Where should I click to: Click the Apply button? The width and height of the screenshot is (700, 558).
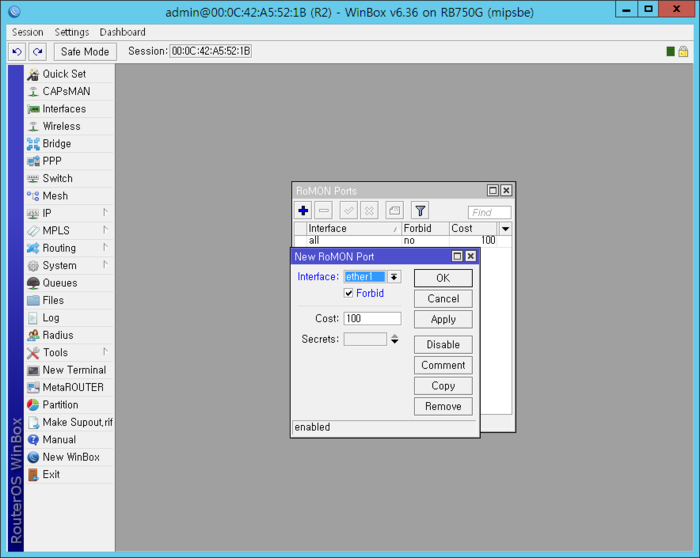[x=443, y=319]
